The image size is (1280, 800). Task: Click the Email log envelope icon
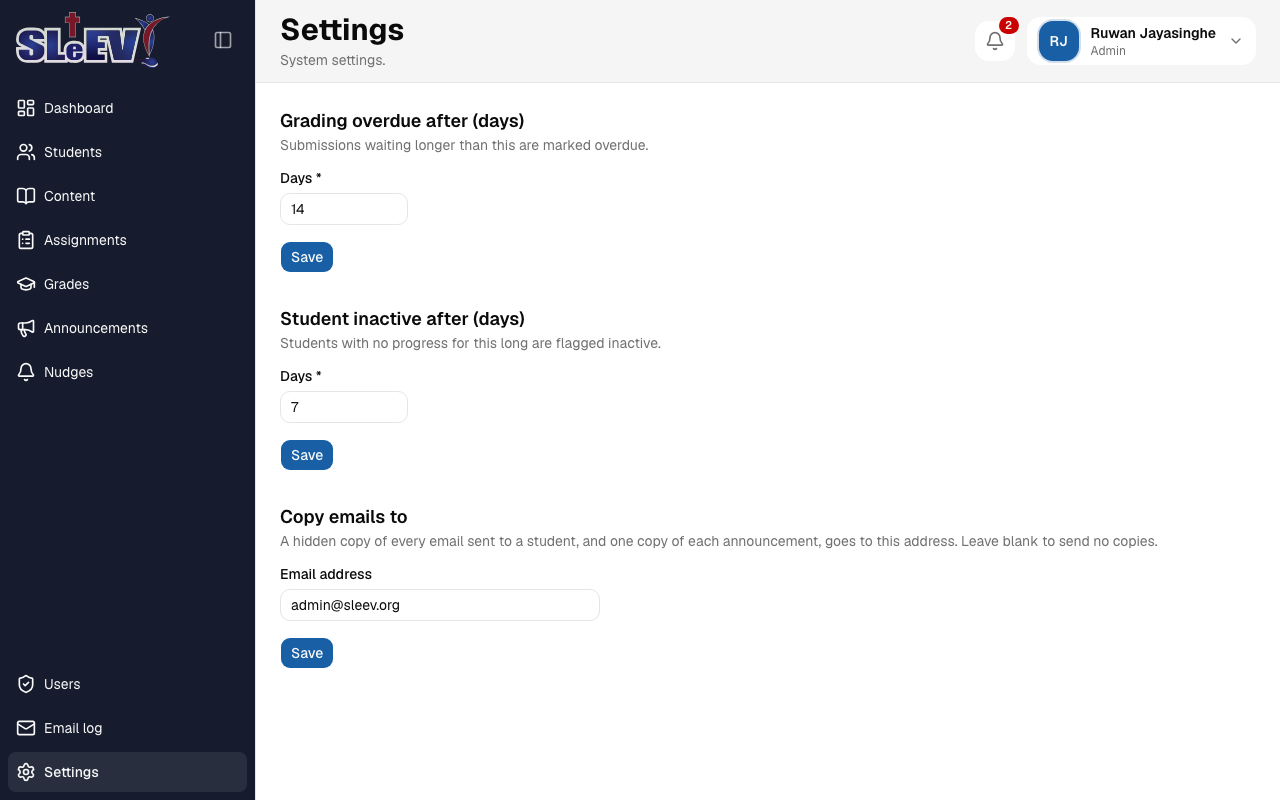(26, 728)
